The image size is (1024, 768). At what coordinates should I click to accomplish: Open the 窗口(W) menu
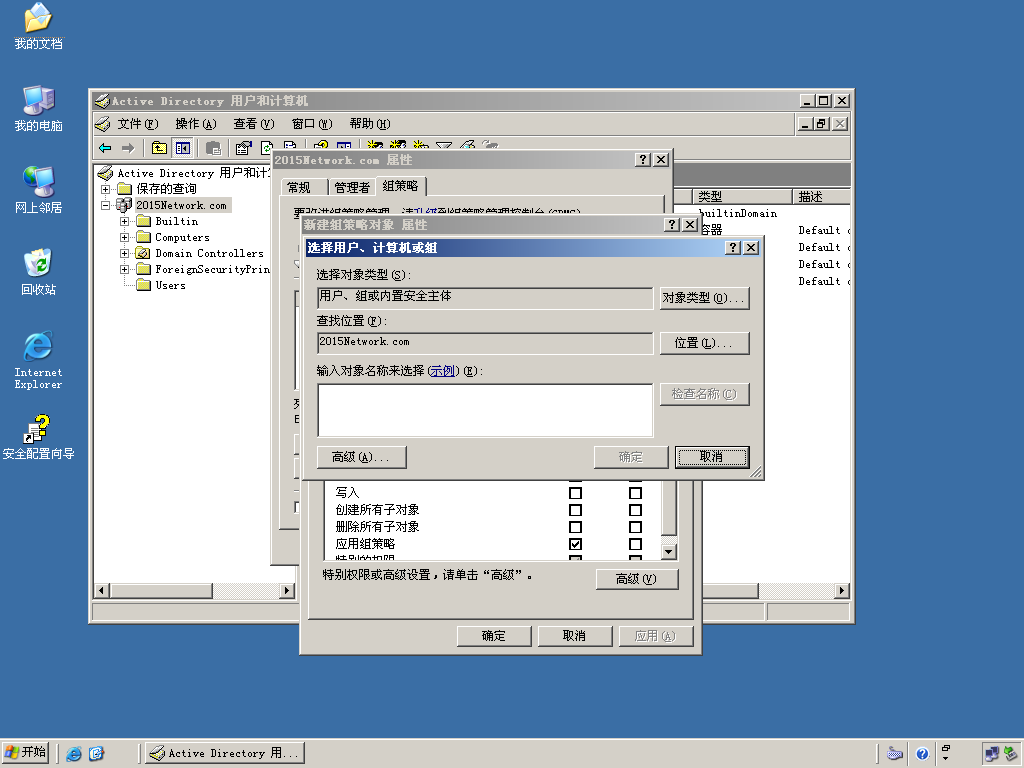(312, 124)
